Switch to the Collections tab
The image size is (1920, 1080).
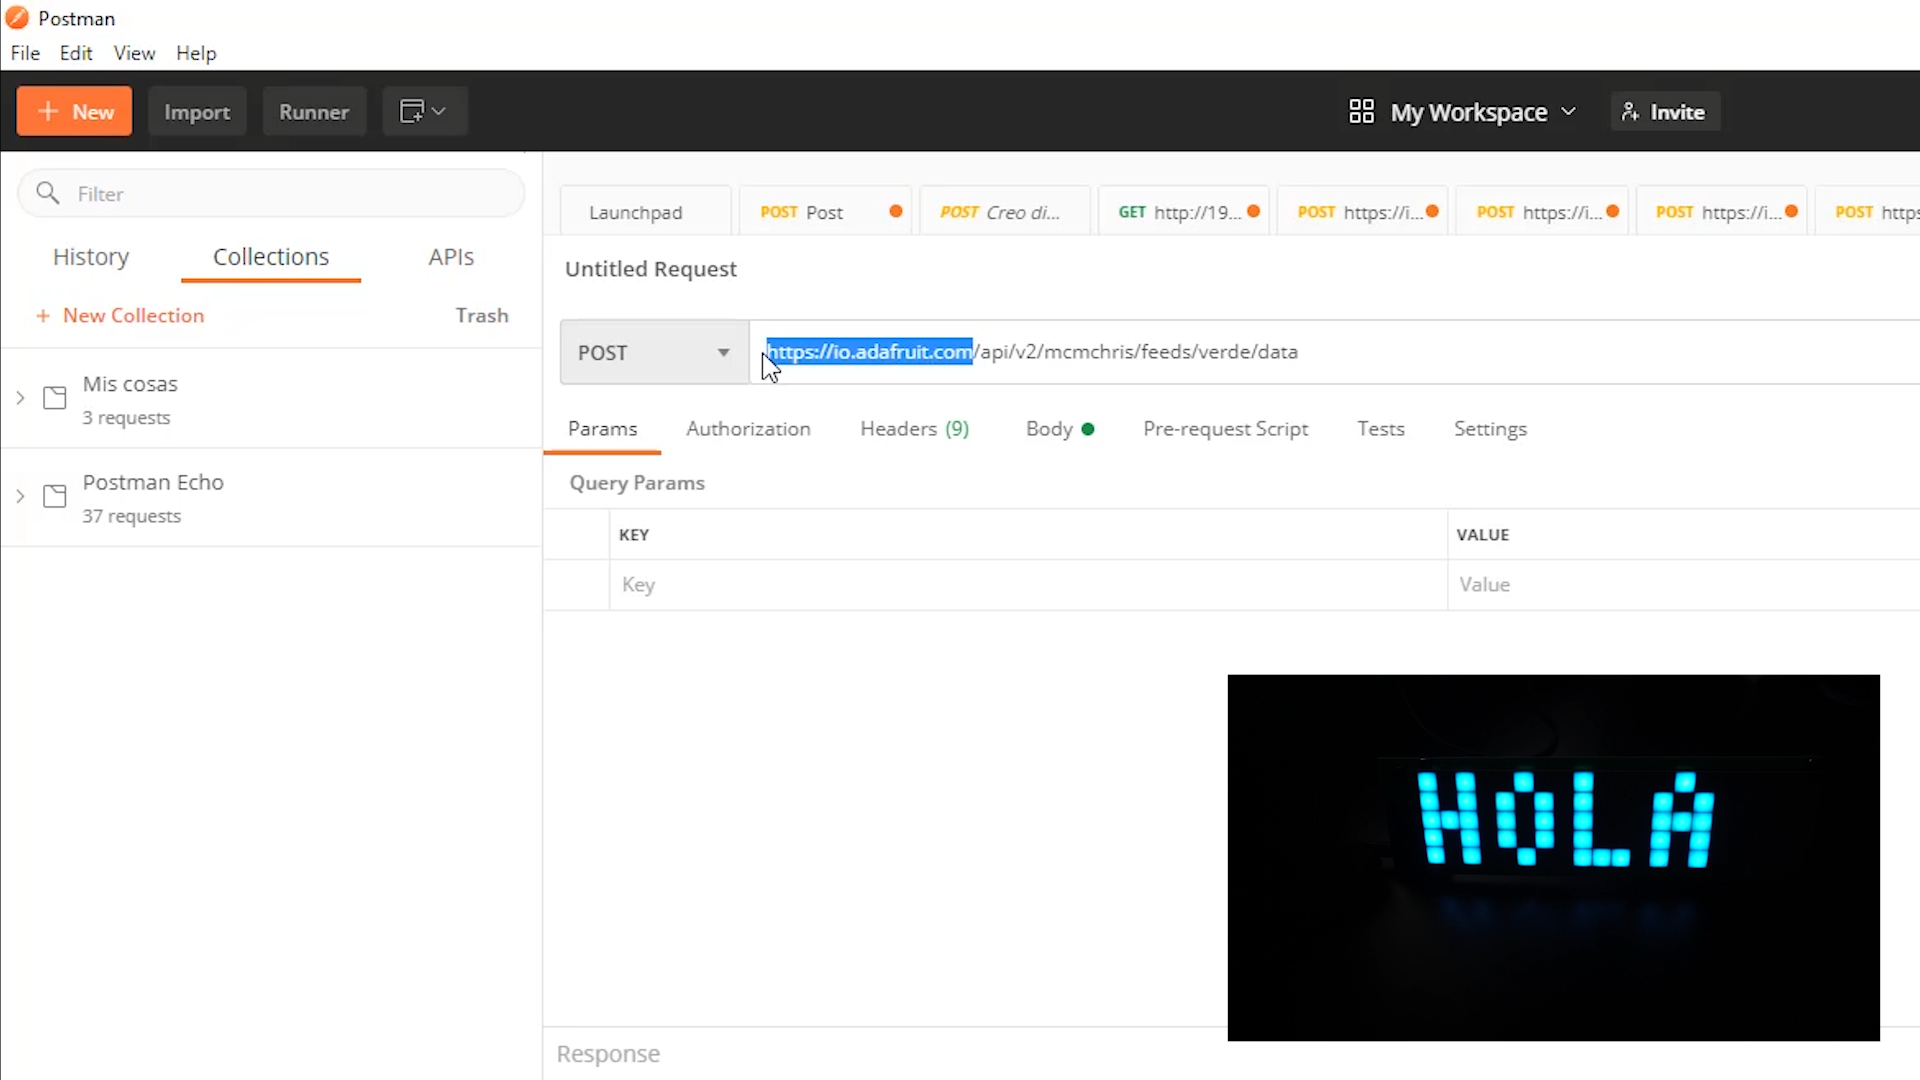[271, 257]
